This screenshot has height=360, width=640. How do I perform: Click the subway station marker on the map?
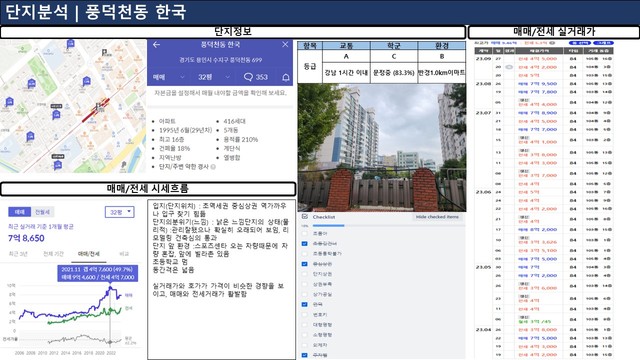click(x=98, y=107)
